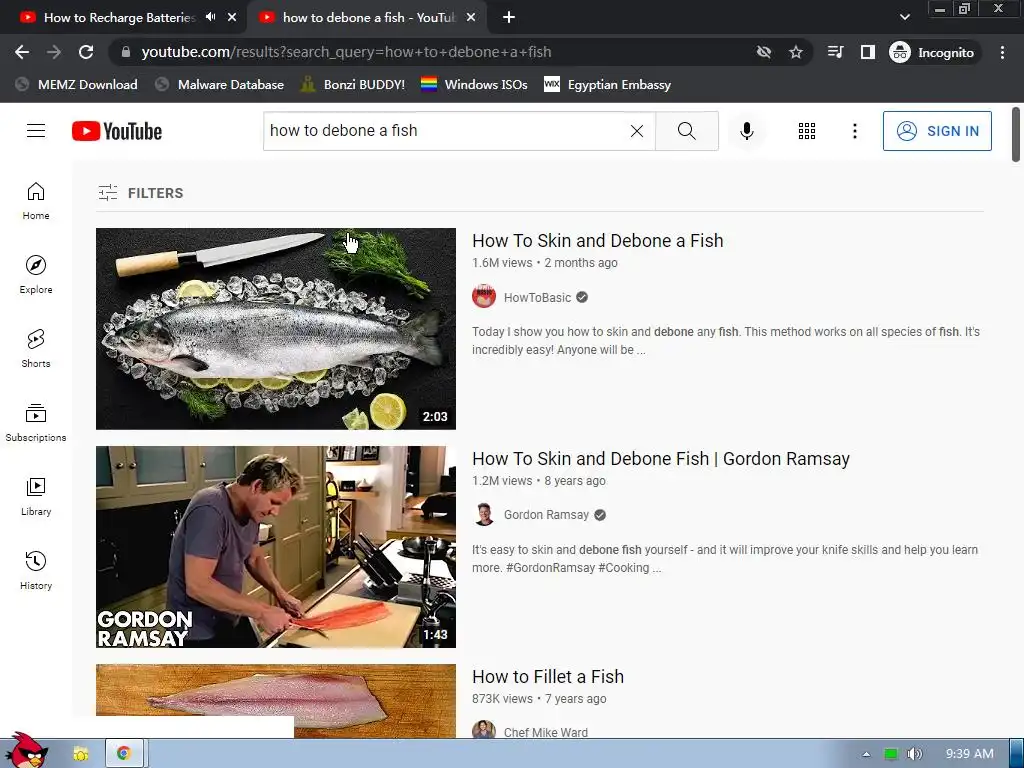The width and height of the screenshot is (1024, 768).
Task: Show hidden system tray icons arrow
Action: coord(866,754)
